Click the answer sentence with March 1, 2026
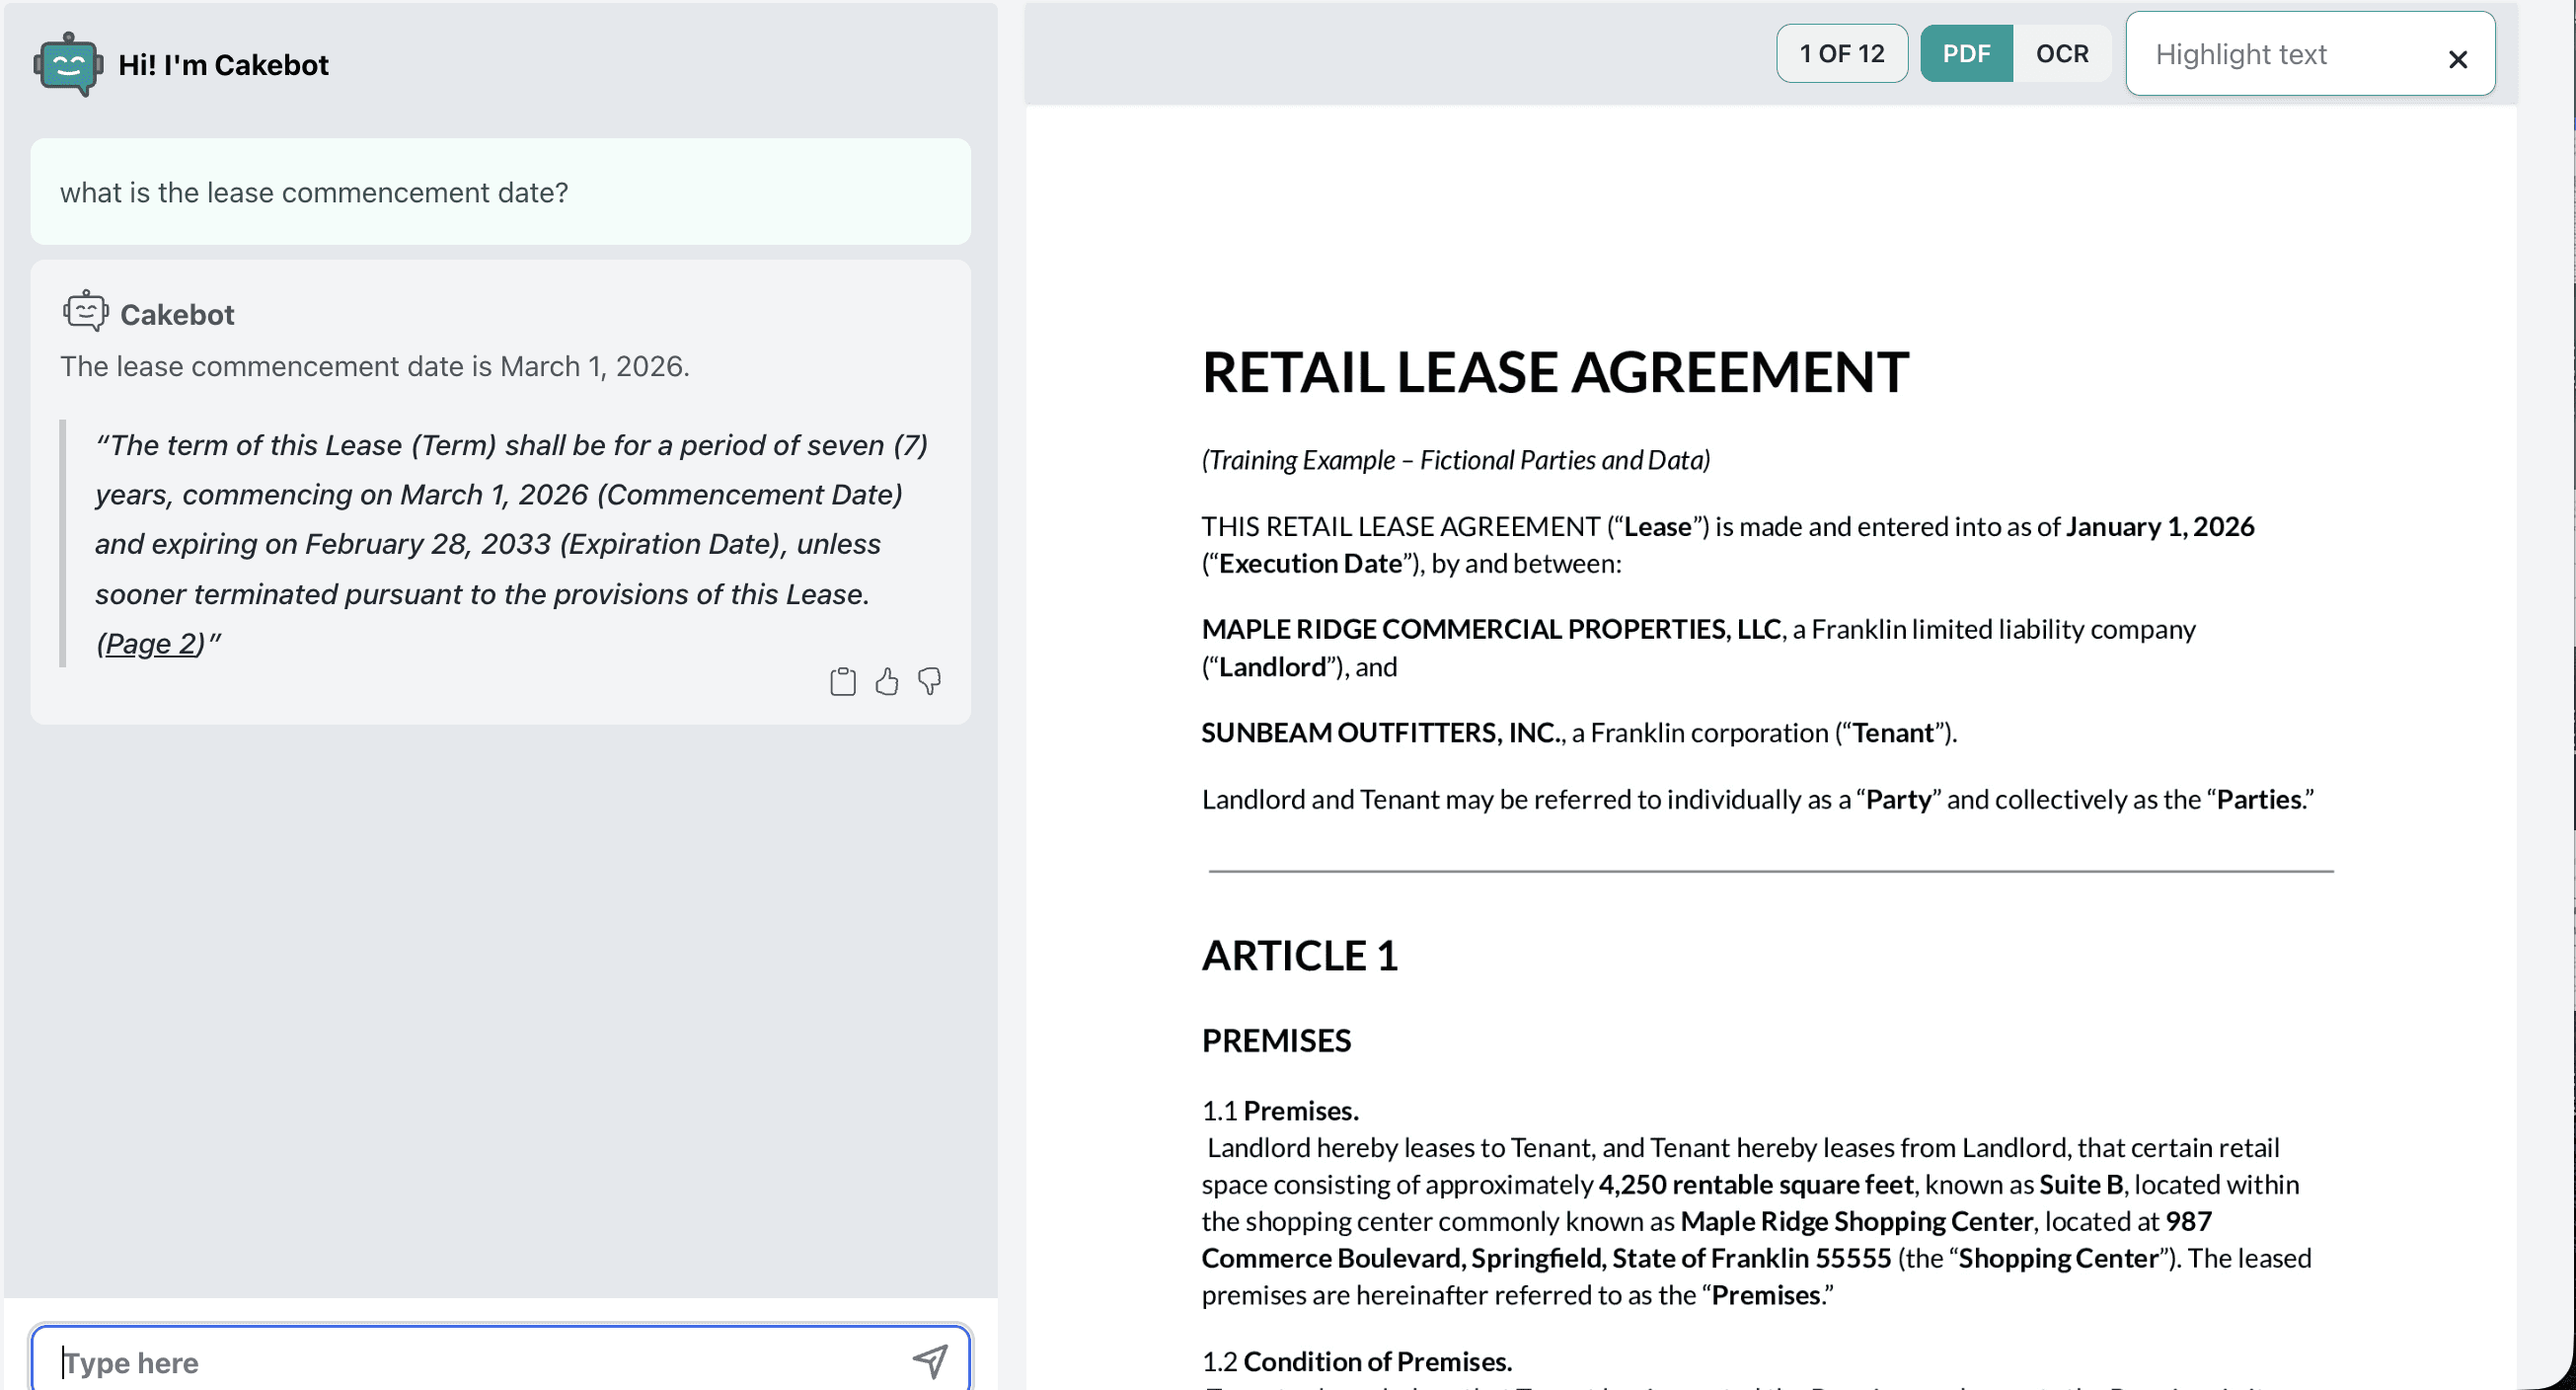 374,366
